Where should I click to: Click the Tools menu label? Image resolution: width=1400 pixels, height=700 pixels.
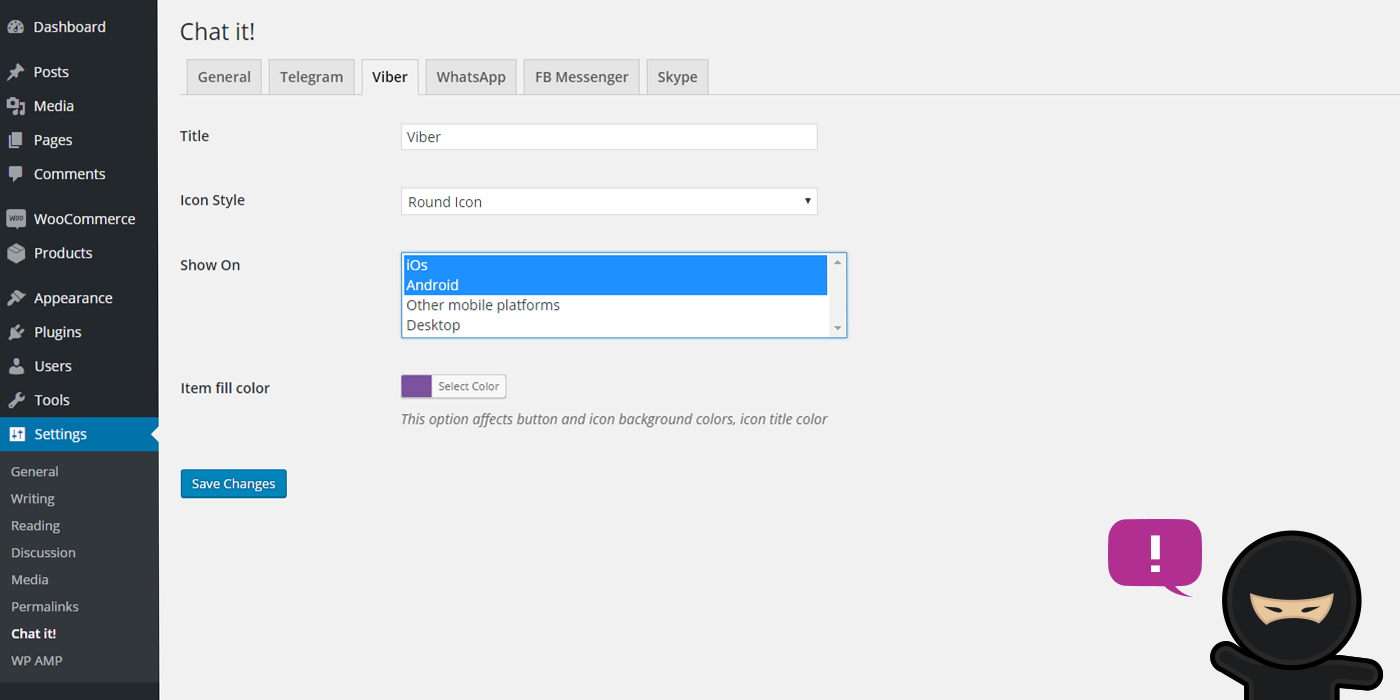pyautogui.click(x=52, y=400)
